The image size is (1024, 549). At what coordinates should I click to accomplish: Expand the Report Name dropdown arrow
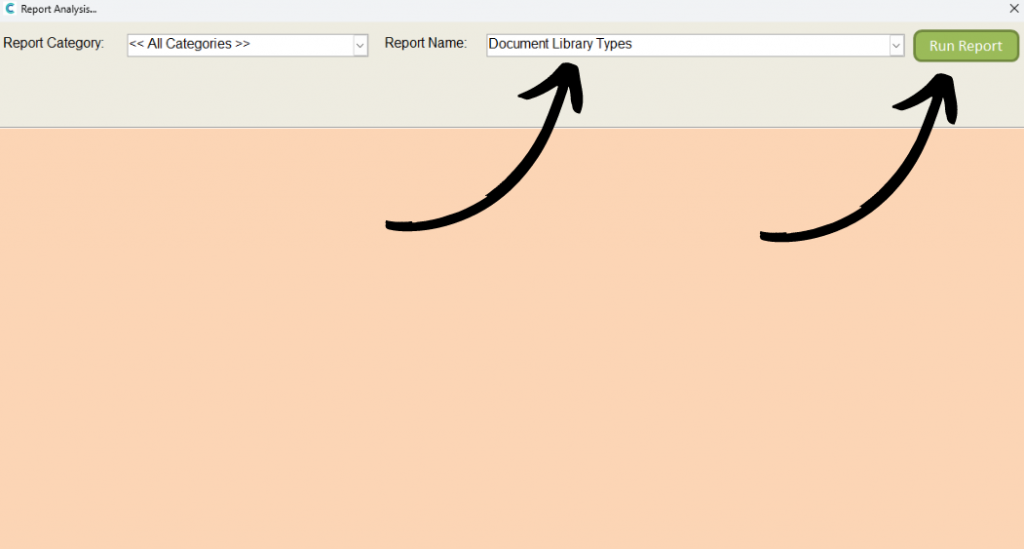896,45
